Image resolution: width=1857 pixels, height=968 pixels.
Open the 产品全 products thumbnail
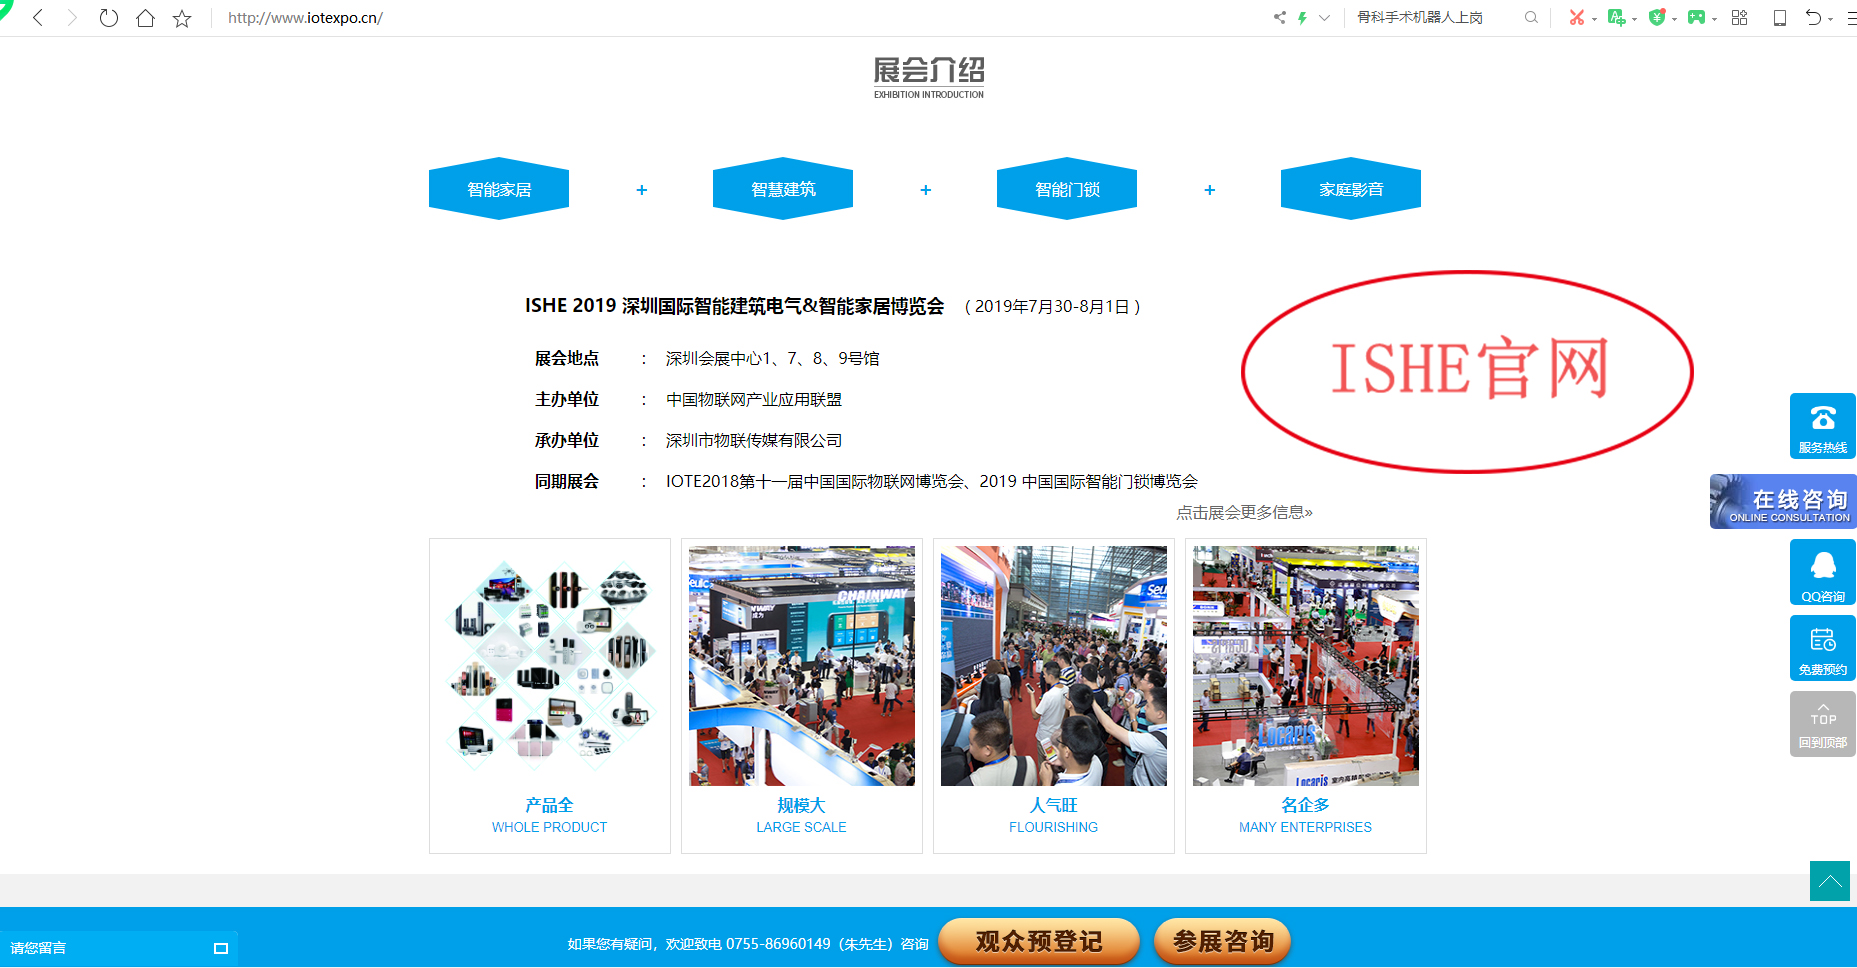coord(550,666)
